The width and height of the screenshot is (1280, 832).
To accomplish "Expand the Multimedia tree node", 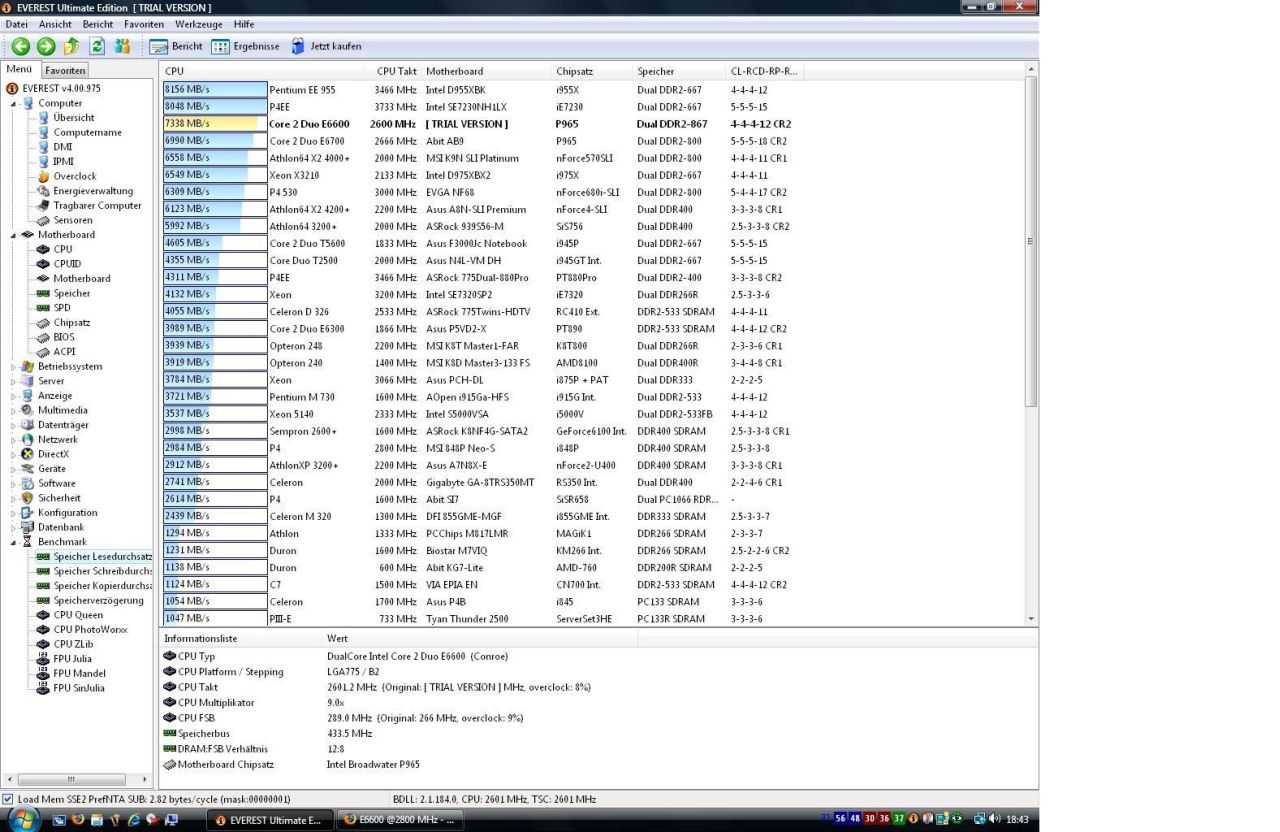I will click(x=14, y=410).
